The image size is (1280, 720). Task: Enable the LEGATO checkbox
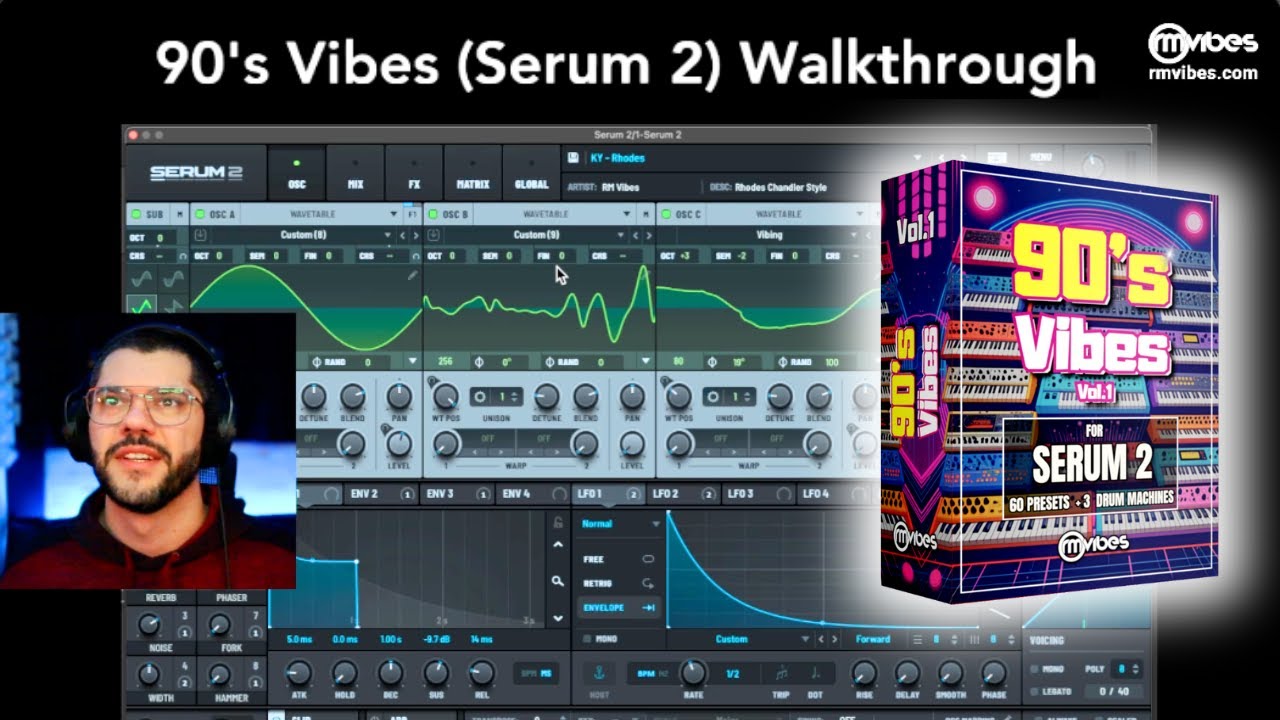click(1033, 691)
